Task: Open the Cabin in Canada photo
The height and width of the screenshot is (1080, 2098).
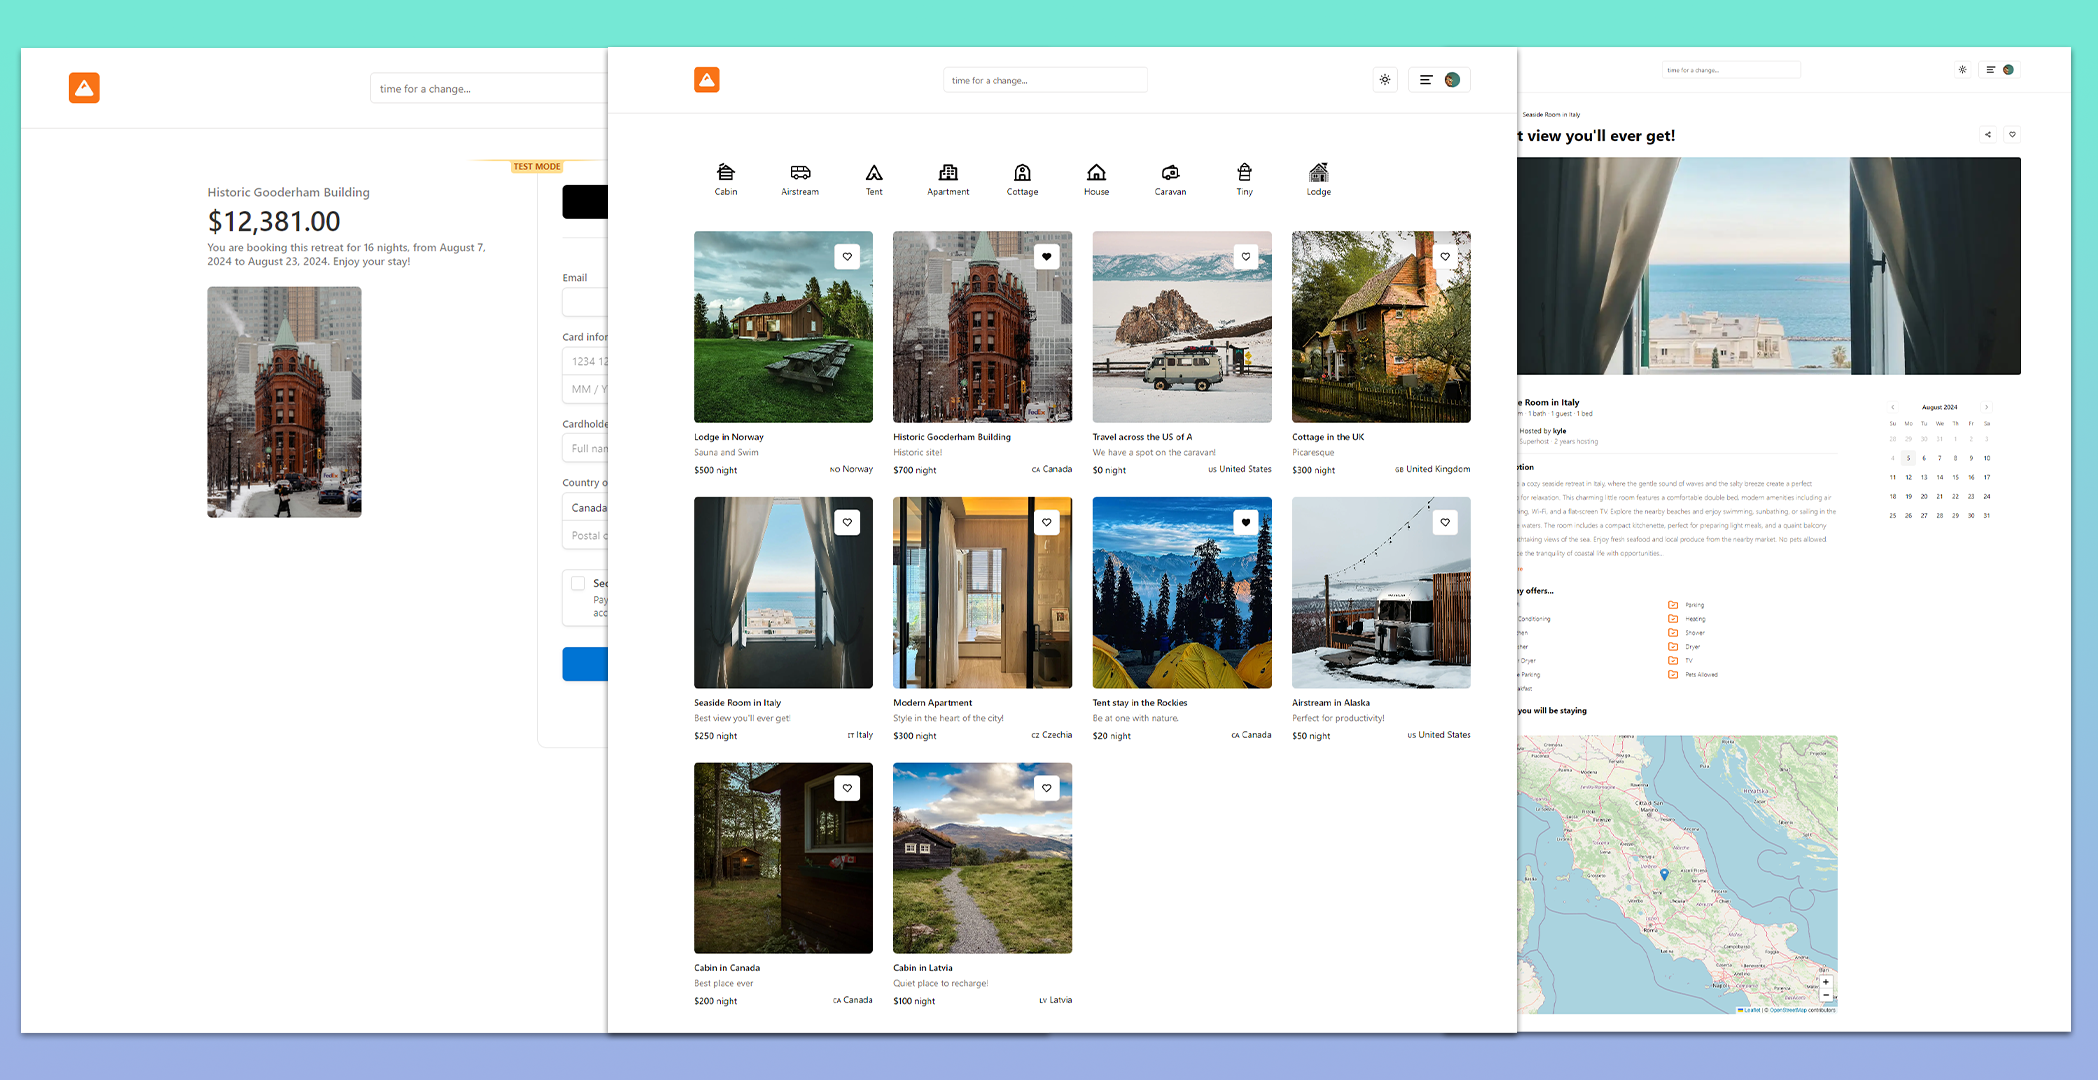Action: (783, 858)
